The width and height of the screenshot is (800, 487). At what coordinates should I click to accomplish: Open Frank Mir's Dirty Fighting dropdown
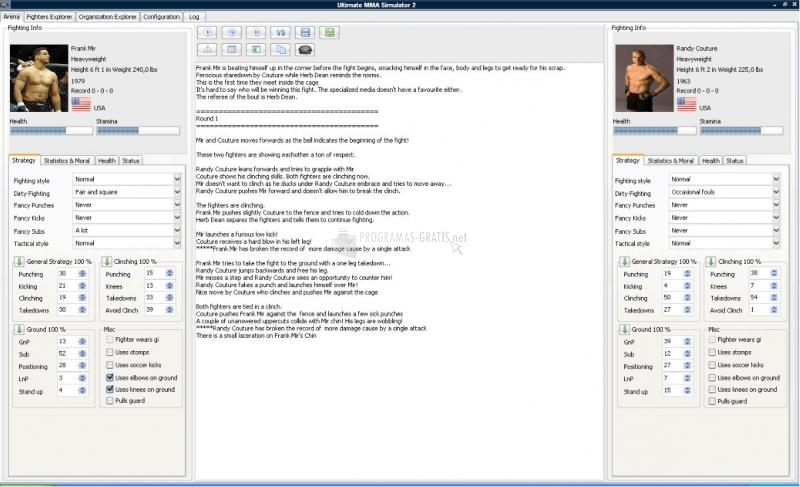[177, 192]
